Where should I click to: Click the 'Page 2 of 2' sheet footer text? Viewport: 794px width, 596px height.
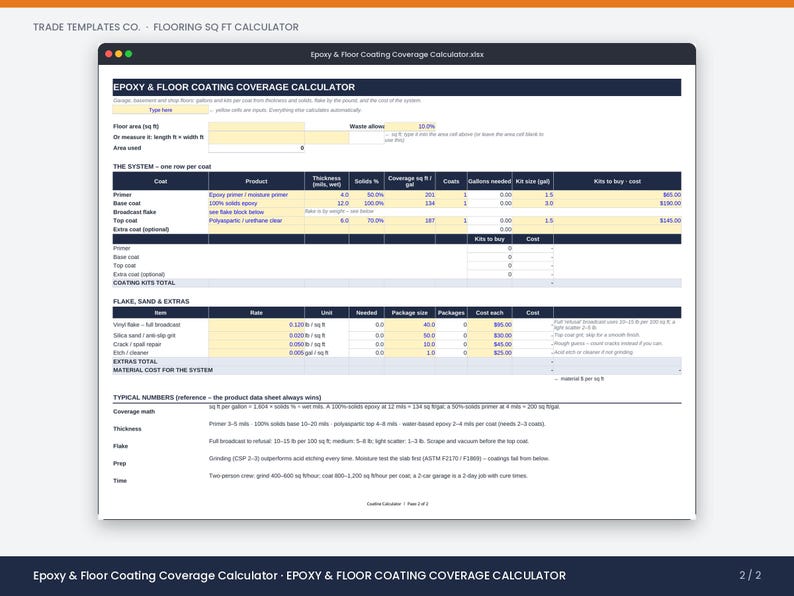click(x=418, y=504)
